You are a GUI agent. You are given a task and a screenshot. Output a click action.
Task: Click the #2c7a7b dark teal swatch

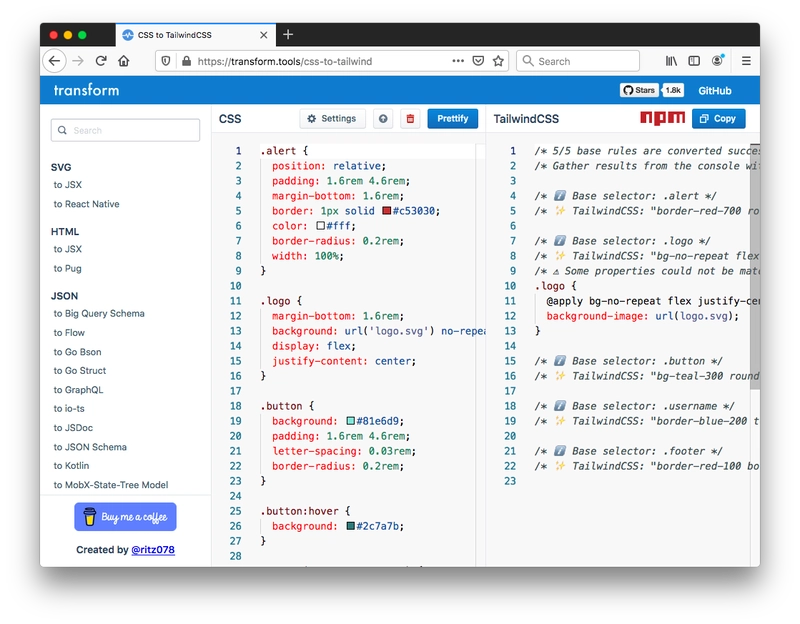click(x=351, y=526)
